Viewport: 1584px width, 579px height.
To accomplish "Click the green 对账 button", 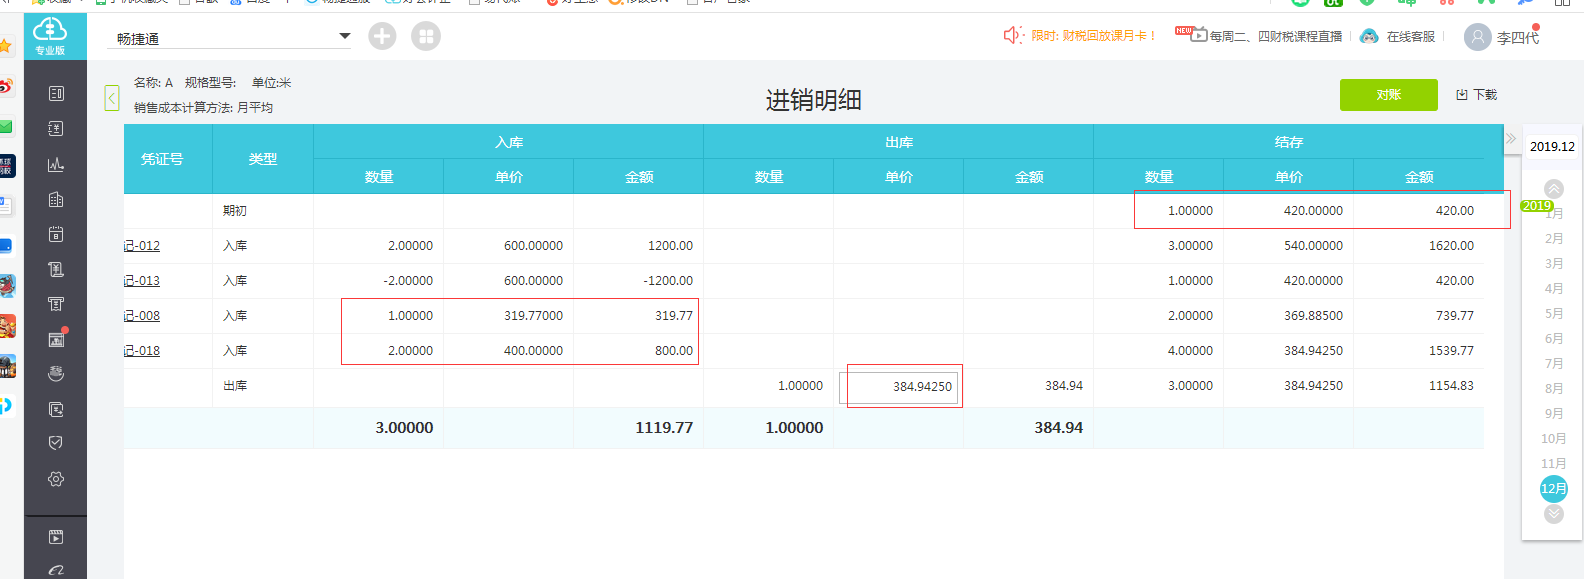I will [1388, 95].
